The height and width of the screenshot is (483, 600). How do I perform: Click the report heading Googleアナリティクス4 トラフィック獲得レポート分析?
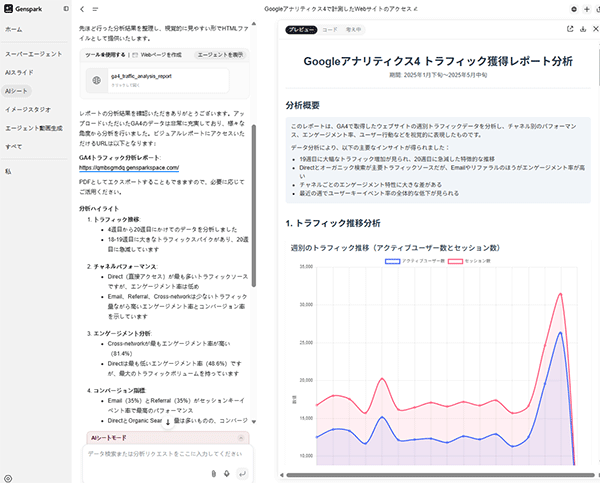point(438,61)
